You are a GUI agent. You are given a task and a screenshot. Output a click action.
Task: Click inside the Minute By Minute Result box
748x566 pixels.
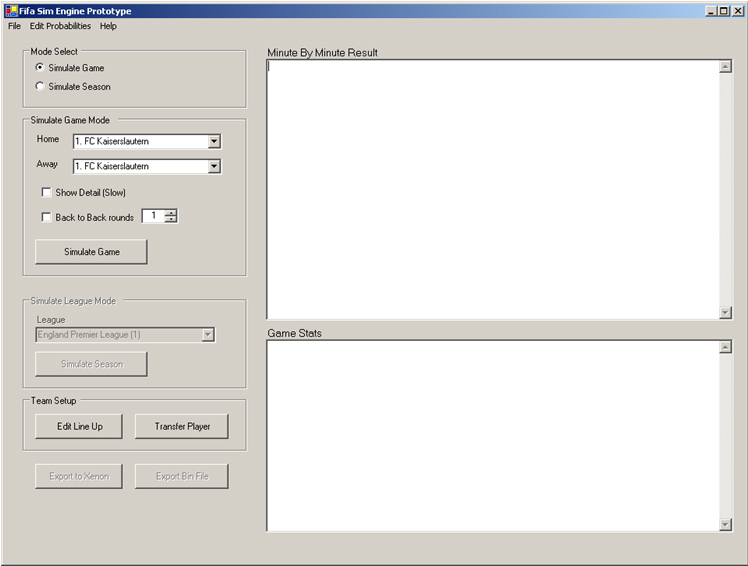pos(493,189)
